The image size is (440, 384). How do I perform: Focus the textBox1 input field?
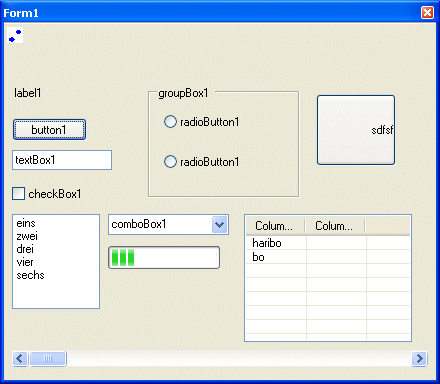62,160
